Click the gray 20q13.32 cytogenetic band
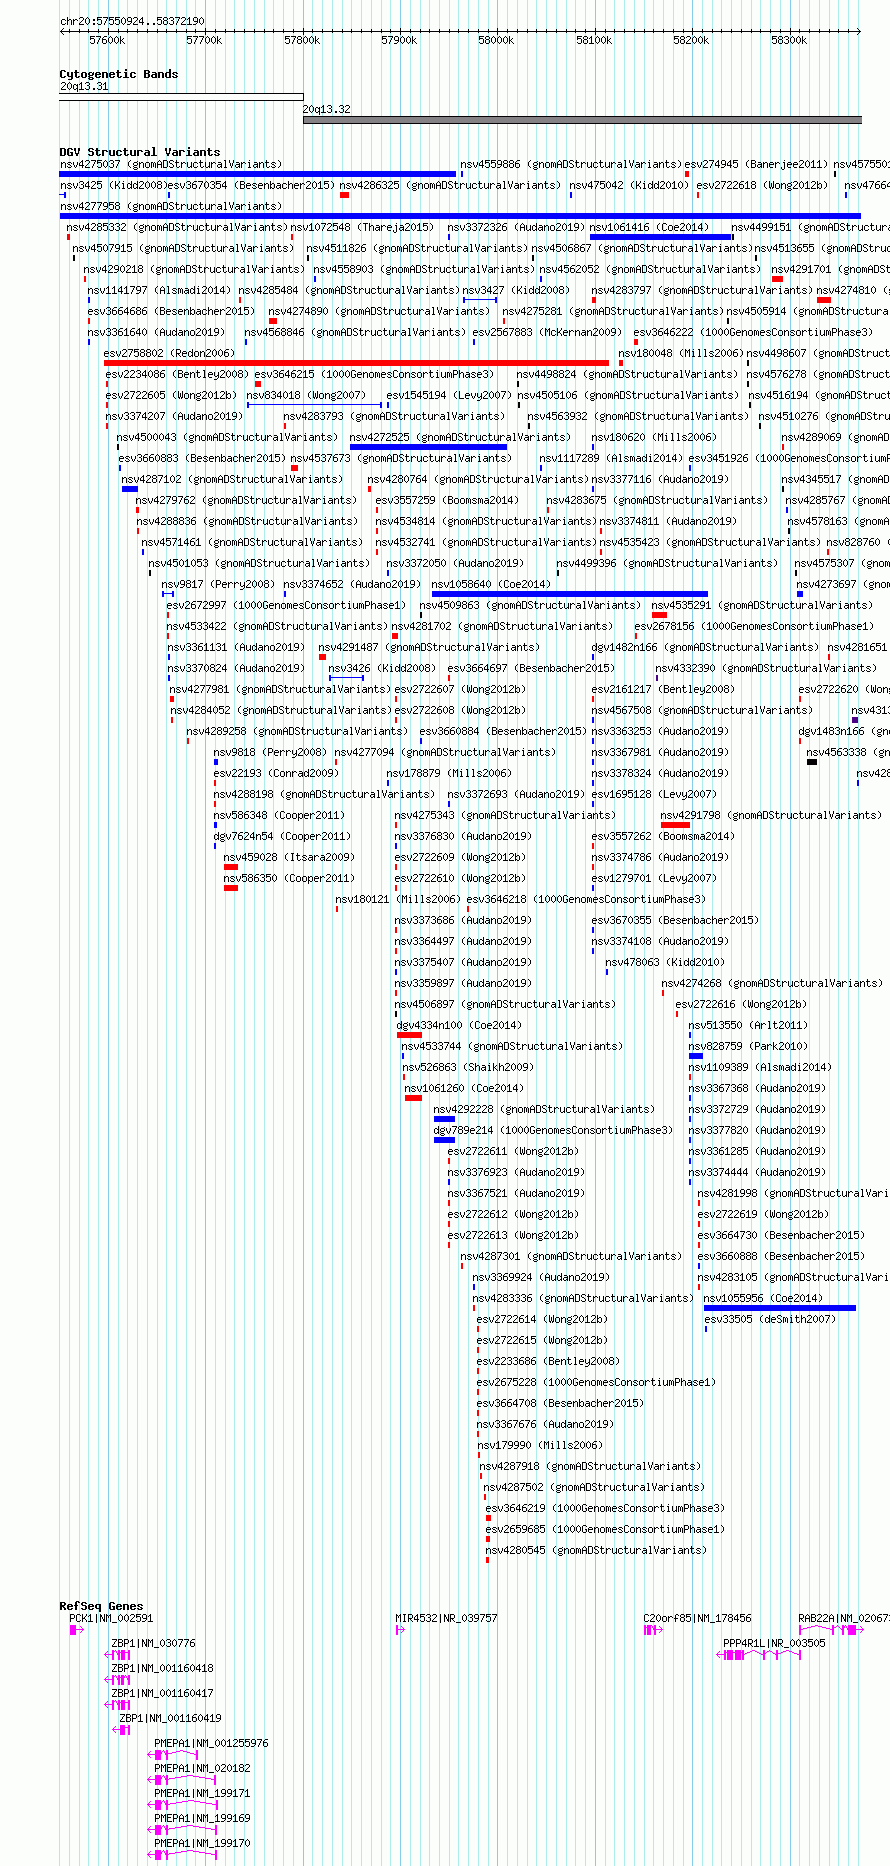The height and width of the screenshot is (1866, 890). [x=582, y=120]
